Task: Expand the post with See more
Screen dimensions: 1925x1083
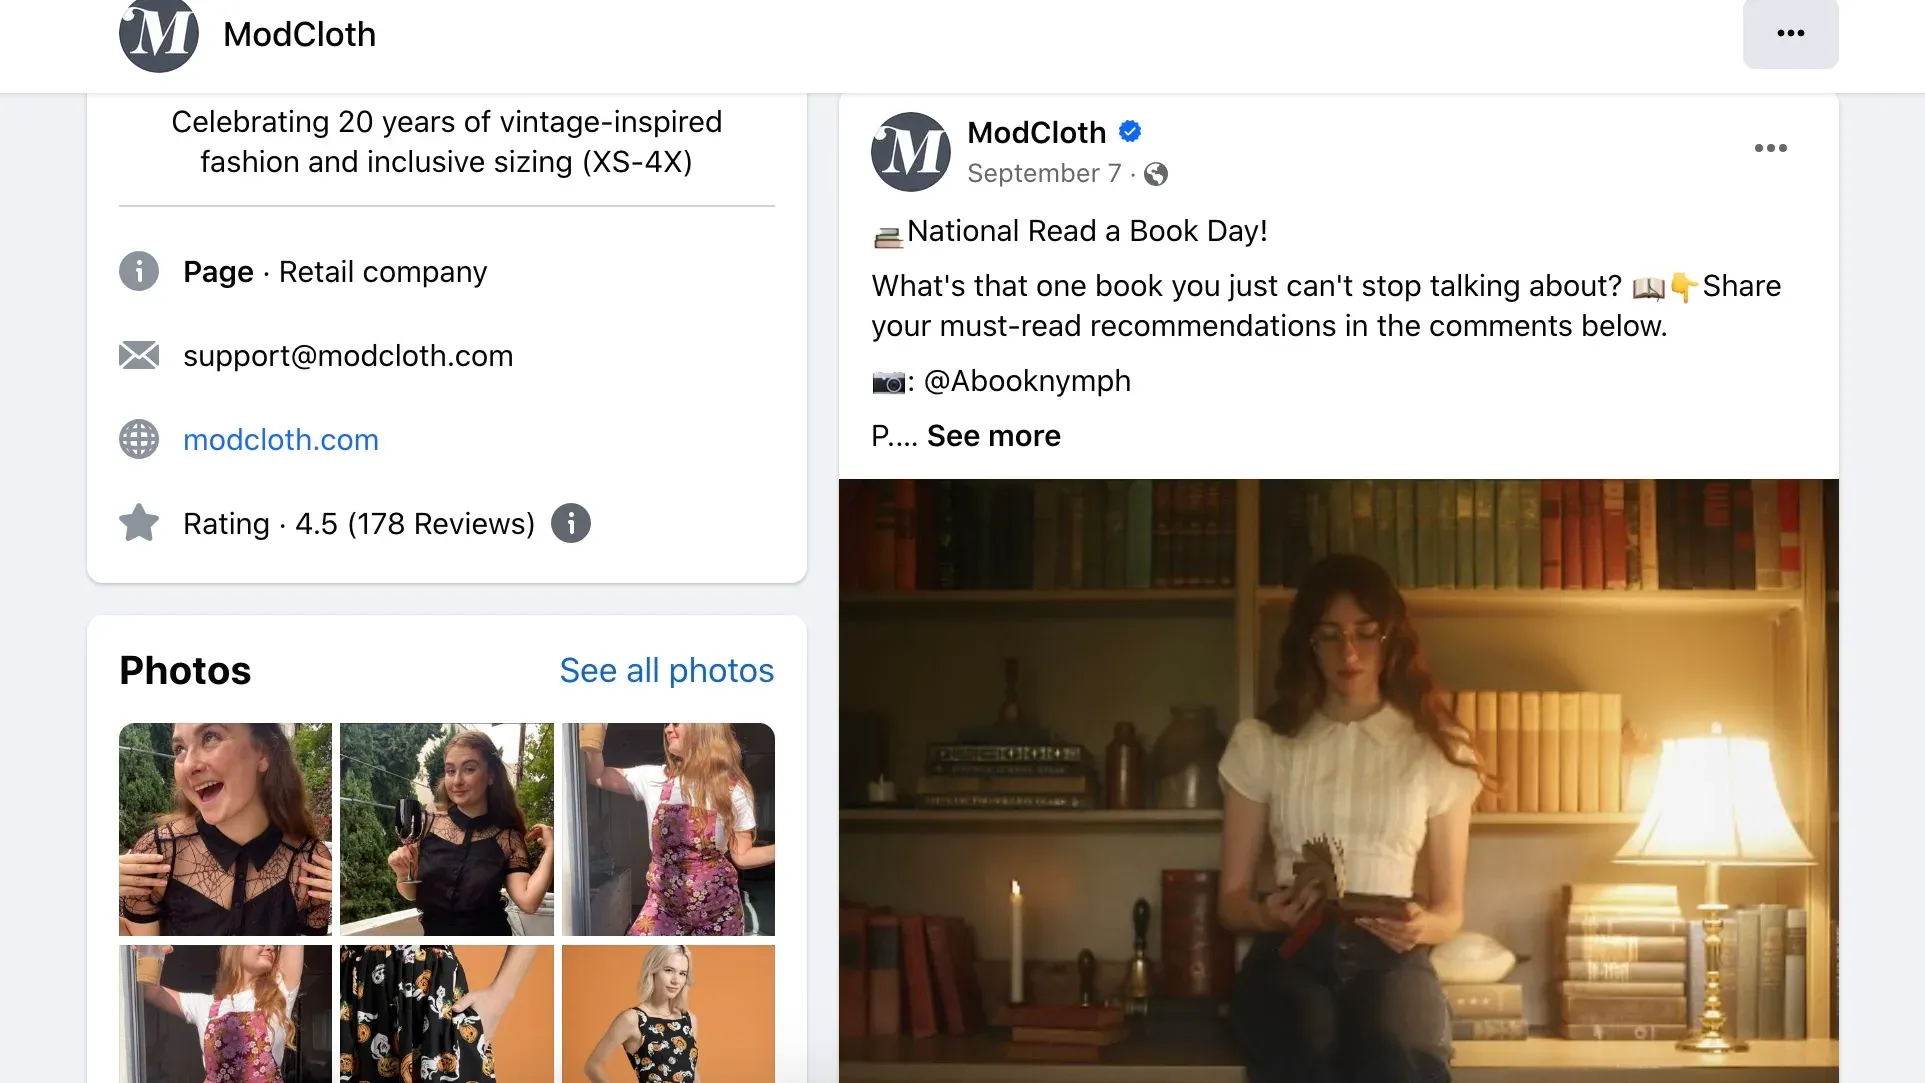Action: (993, 436)
